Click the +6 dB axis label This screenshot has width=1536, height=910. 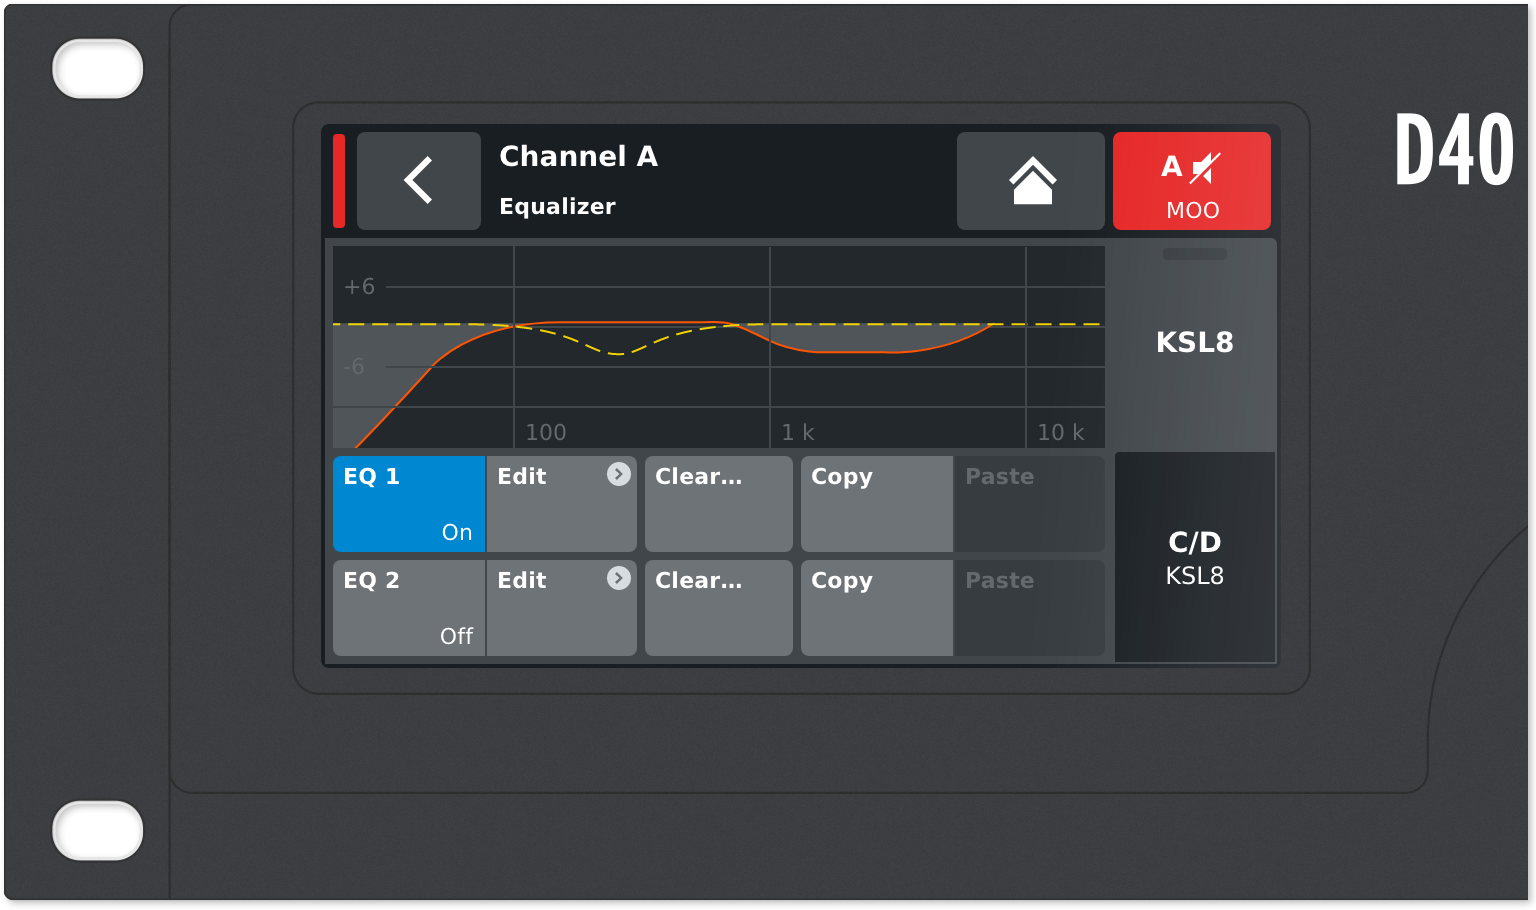point(359,287)
